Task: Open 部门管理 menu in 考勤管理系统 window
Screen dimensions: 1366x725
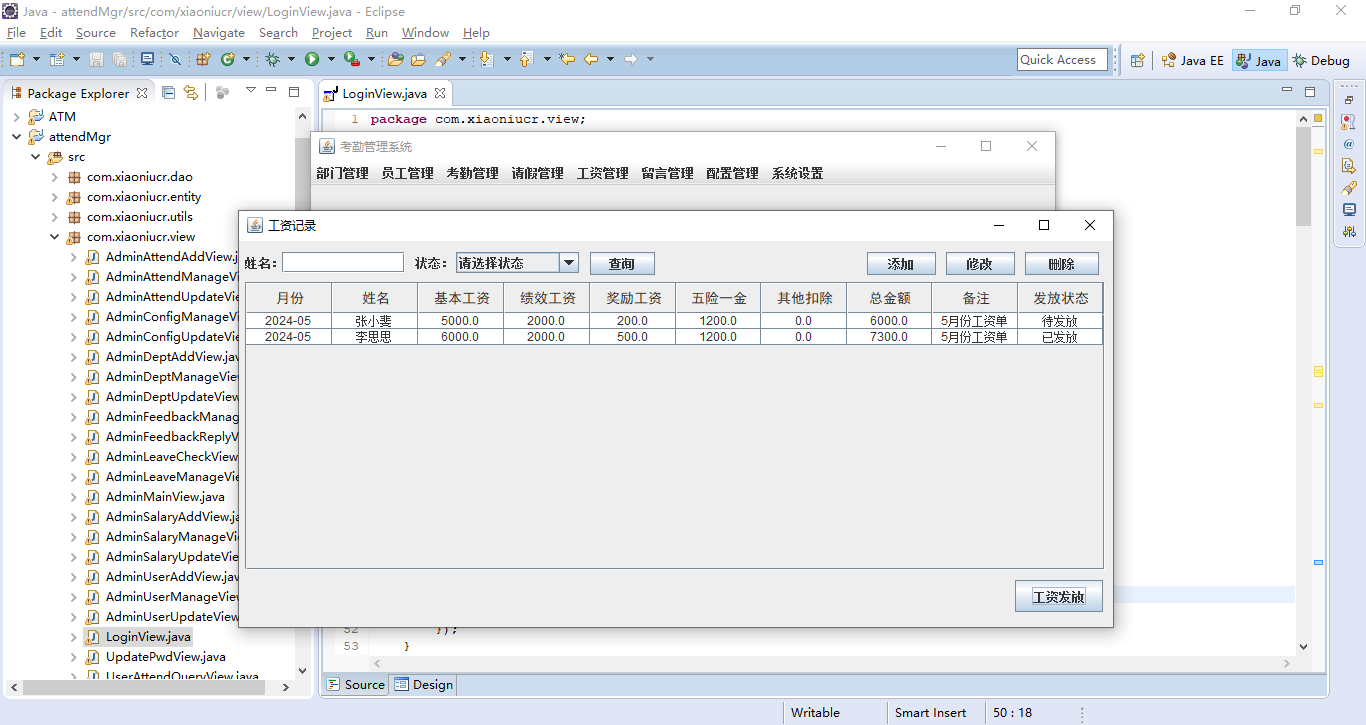Action: point(342,173)
